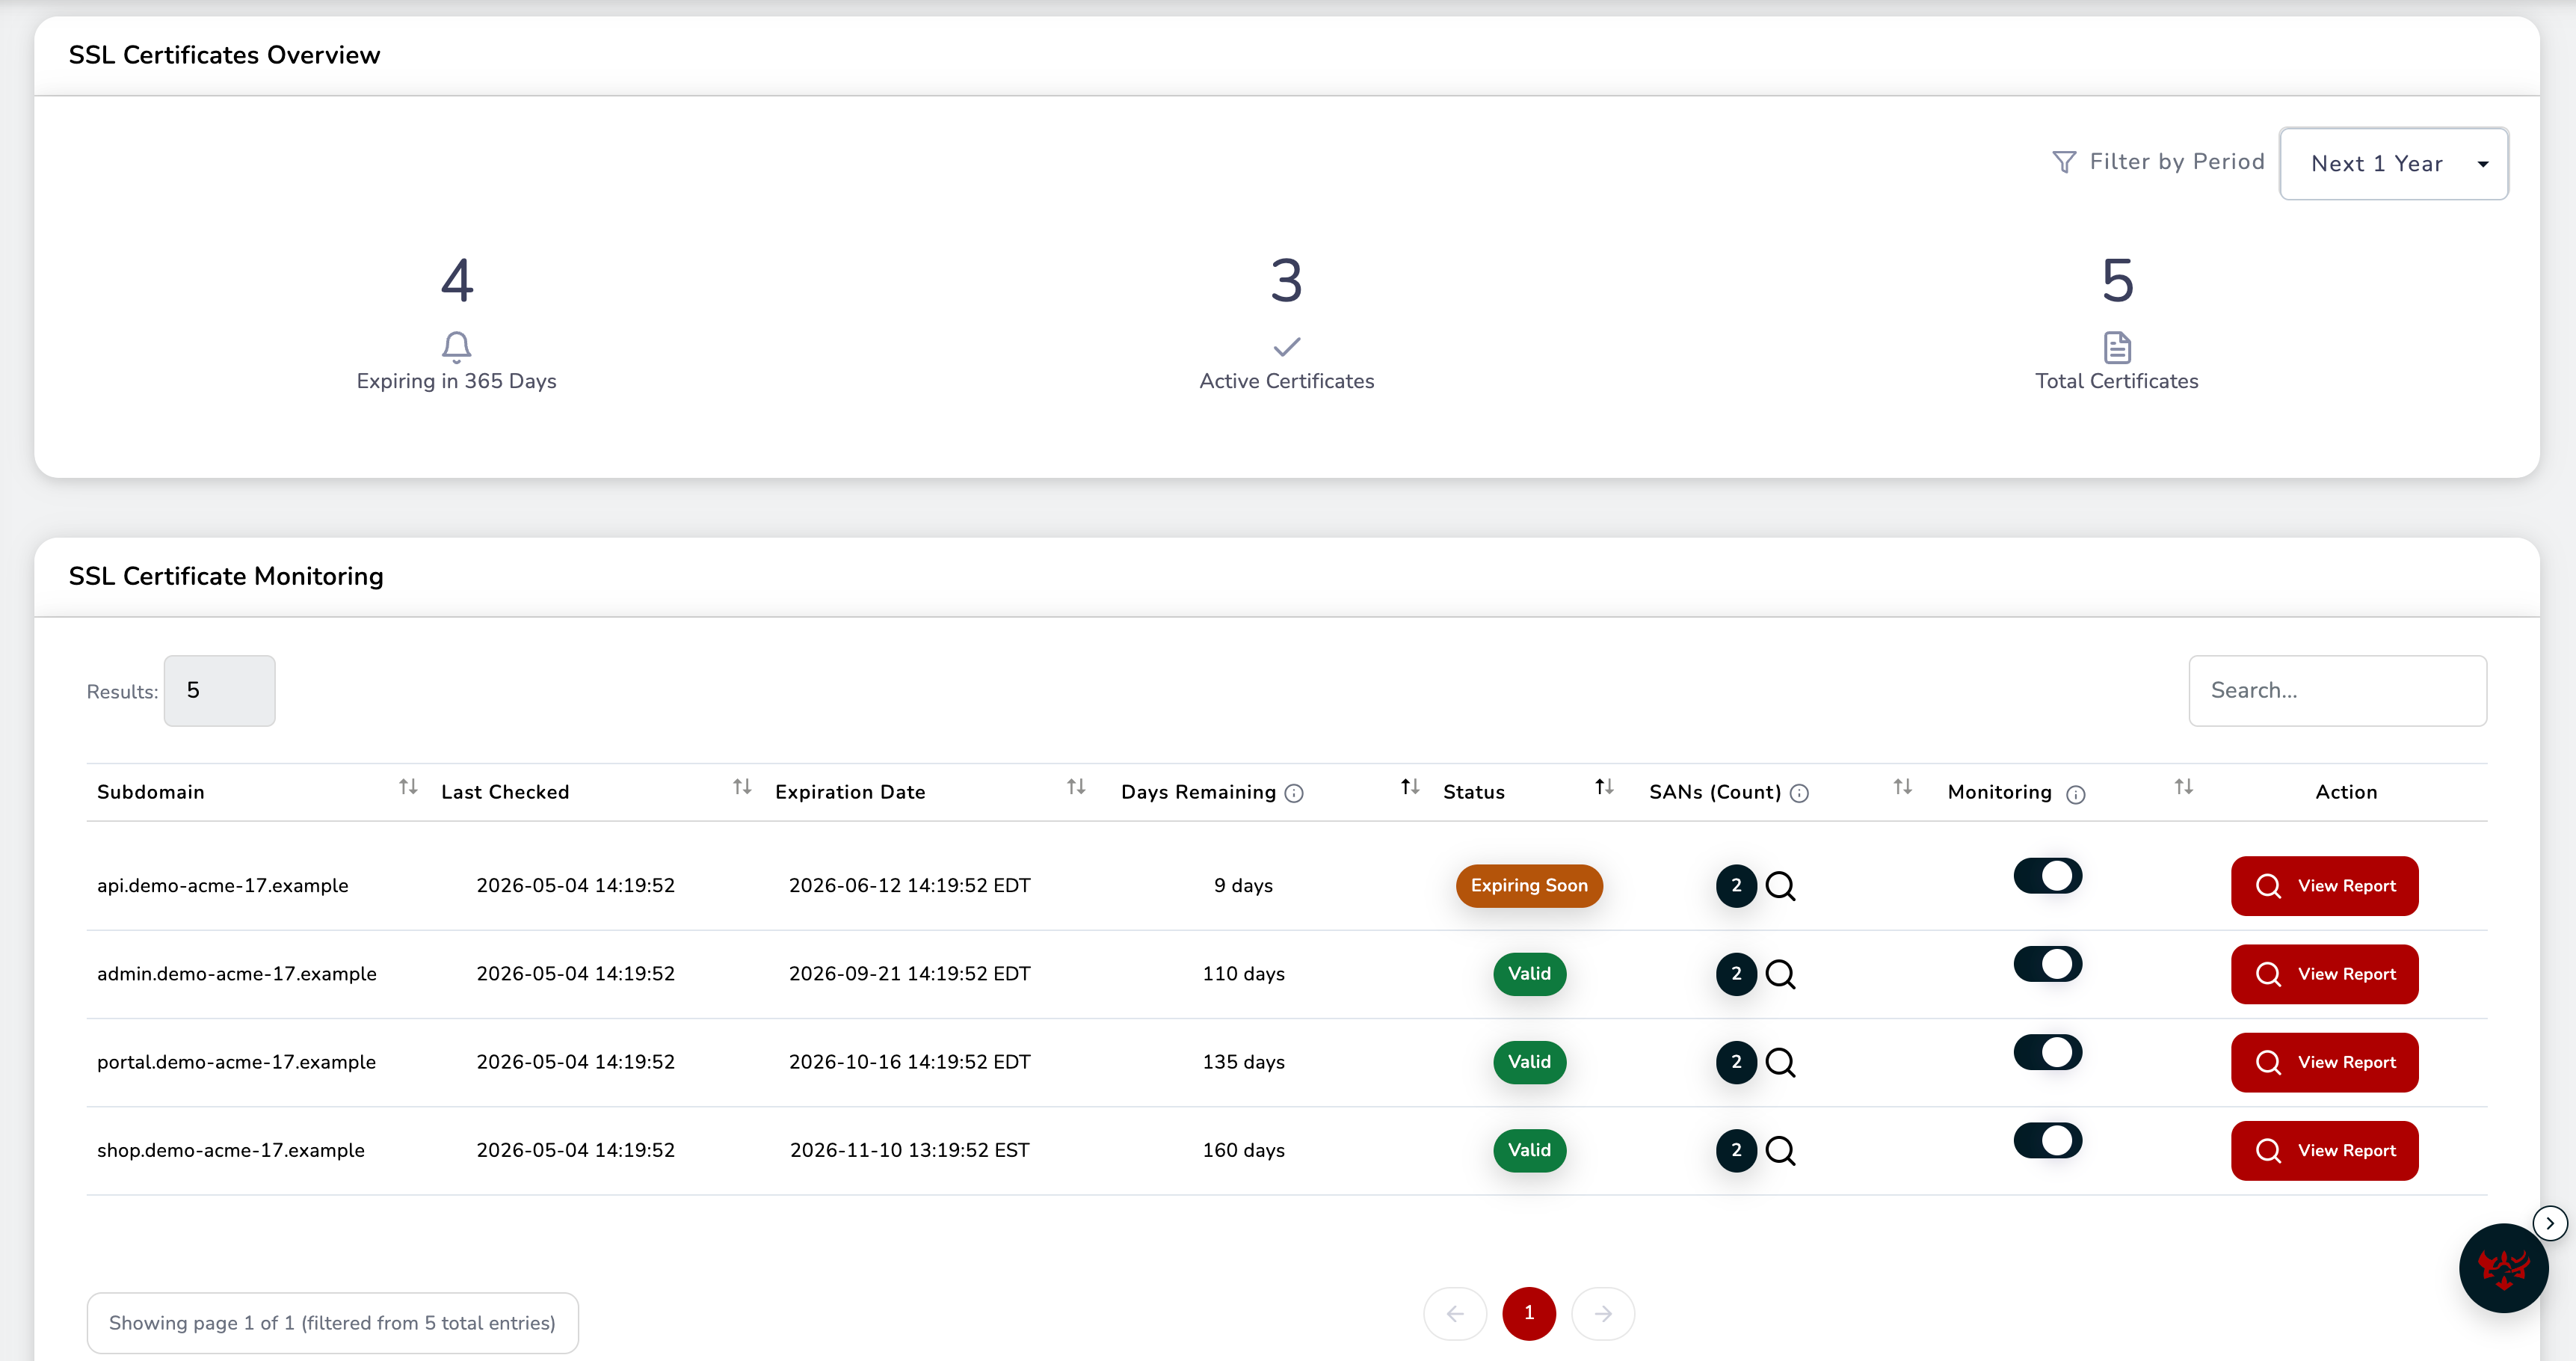2576x1361 pixels.
Task: Click the shop.demo-acme-17.example subdomain cell
Action: click(231, 1150)
